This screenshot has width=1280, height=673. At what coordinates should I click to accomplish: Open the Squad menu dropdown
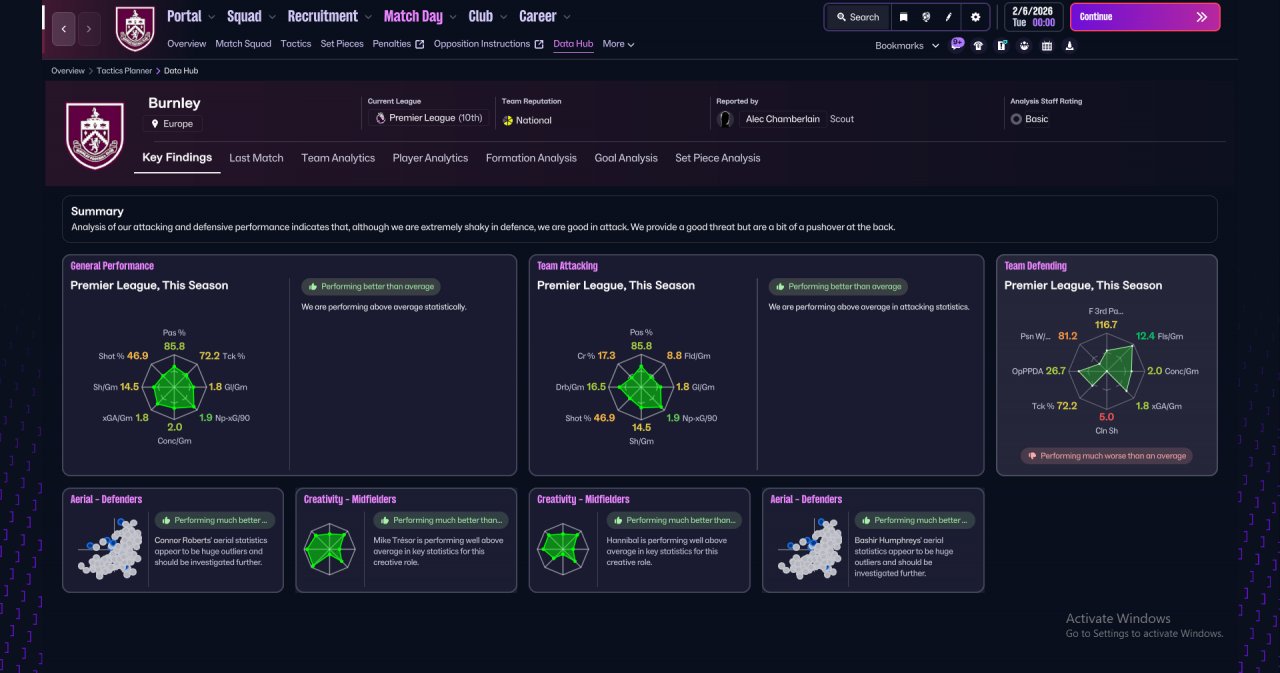(x=250, y=16)
